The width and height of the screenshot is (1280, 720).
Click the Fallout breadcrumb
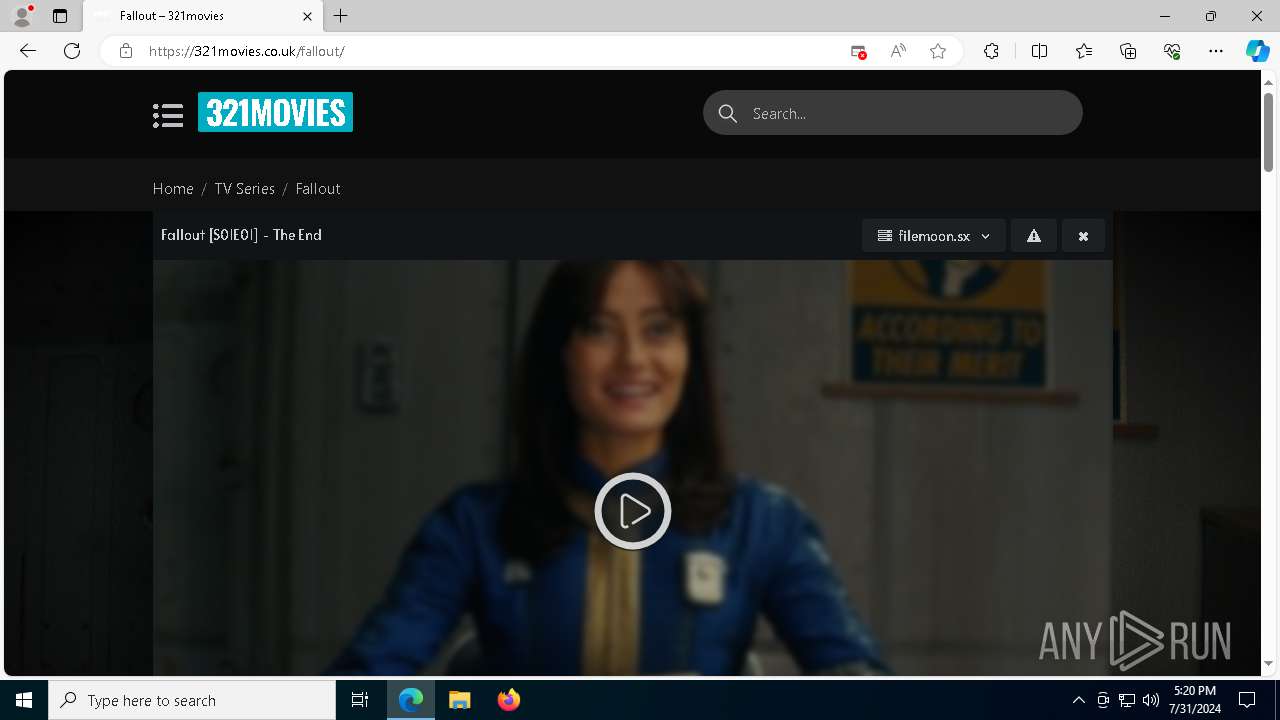click(x=318, y=188)
